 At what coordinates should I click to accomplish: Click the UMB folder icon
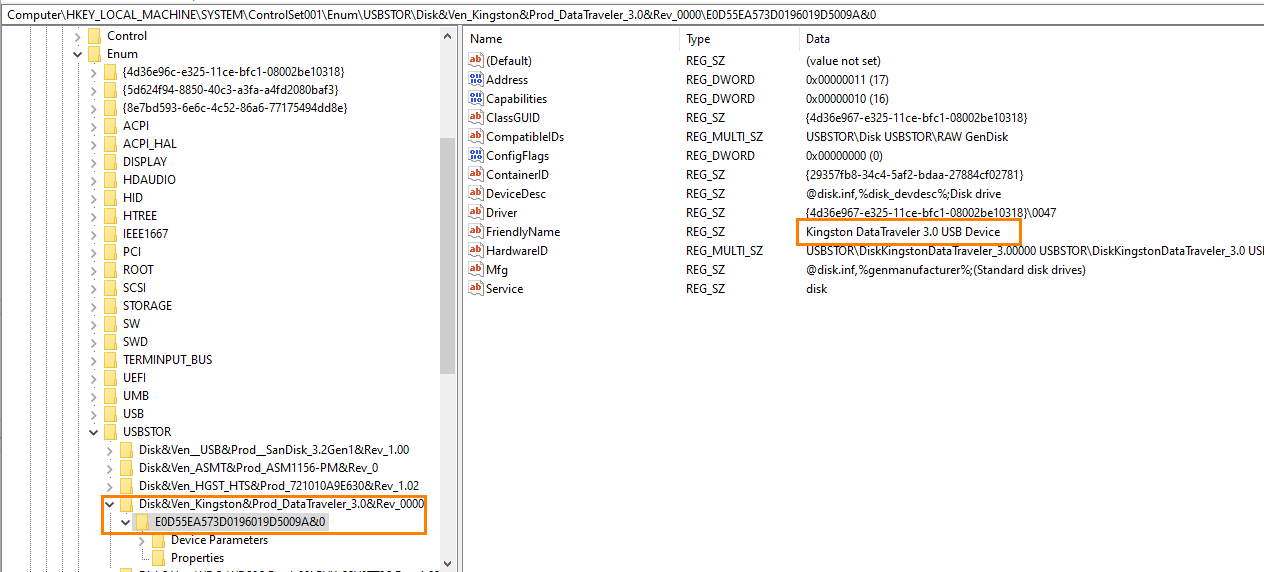pyautogui.click(x=110, y=396)
